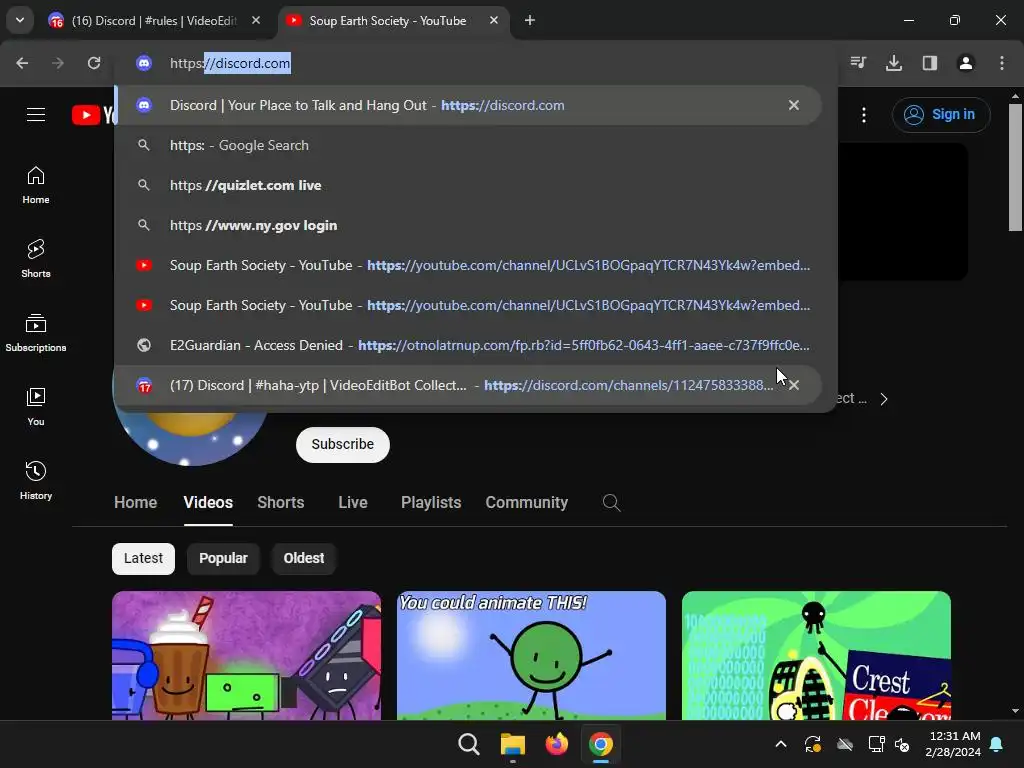Open the tab search dropdown arrow

click(x=20, y=20)
